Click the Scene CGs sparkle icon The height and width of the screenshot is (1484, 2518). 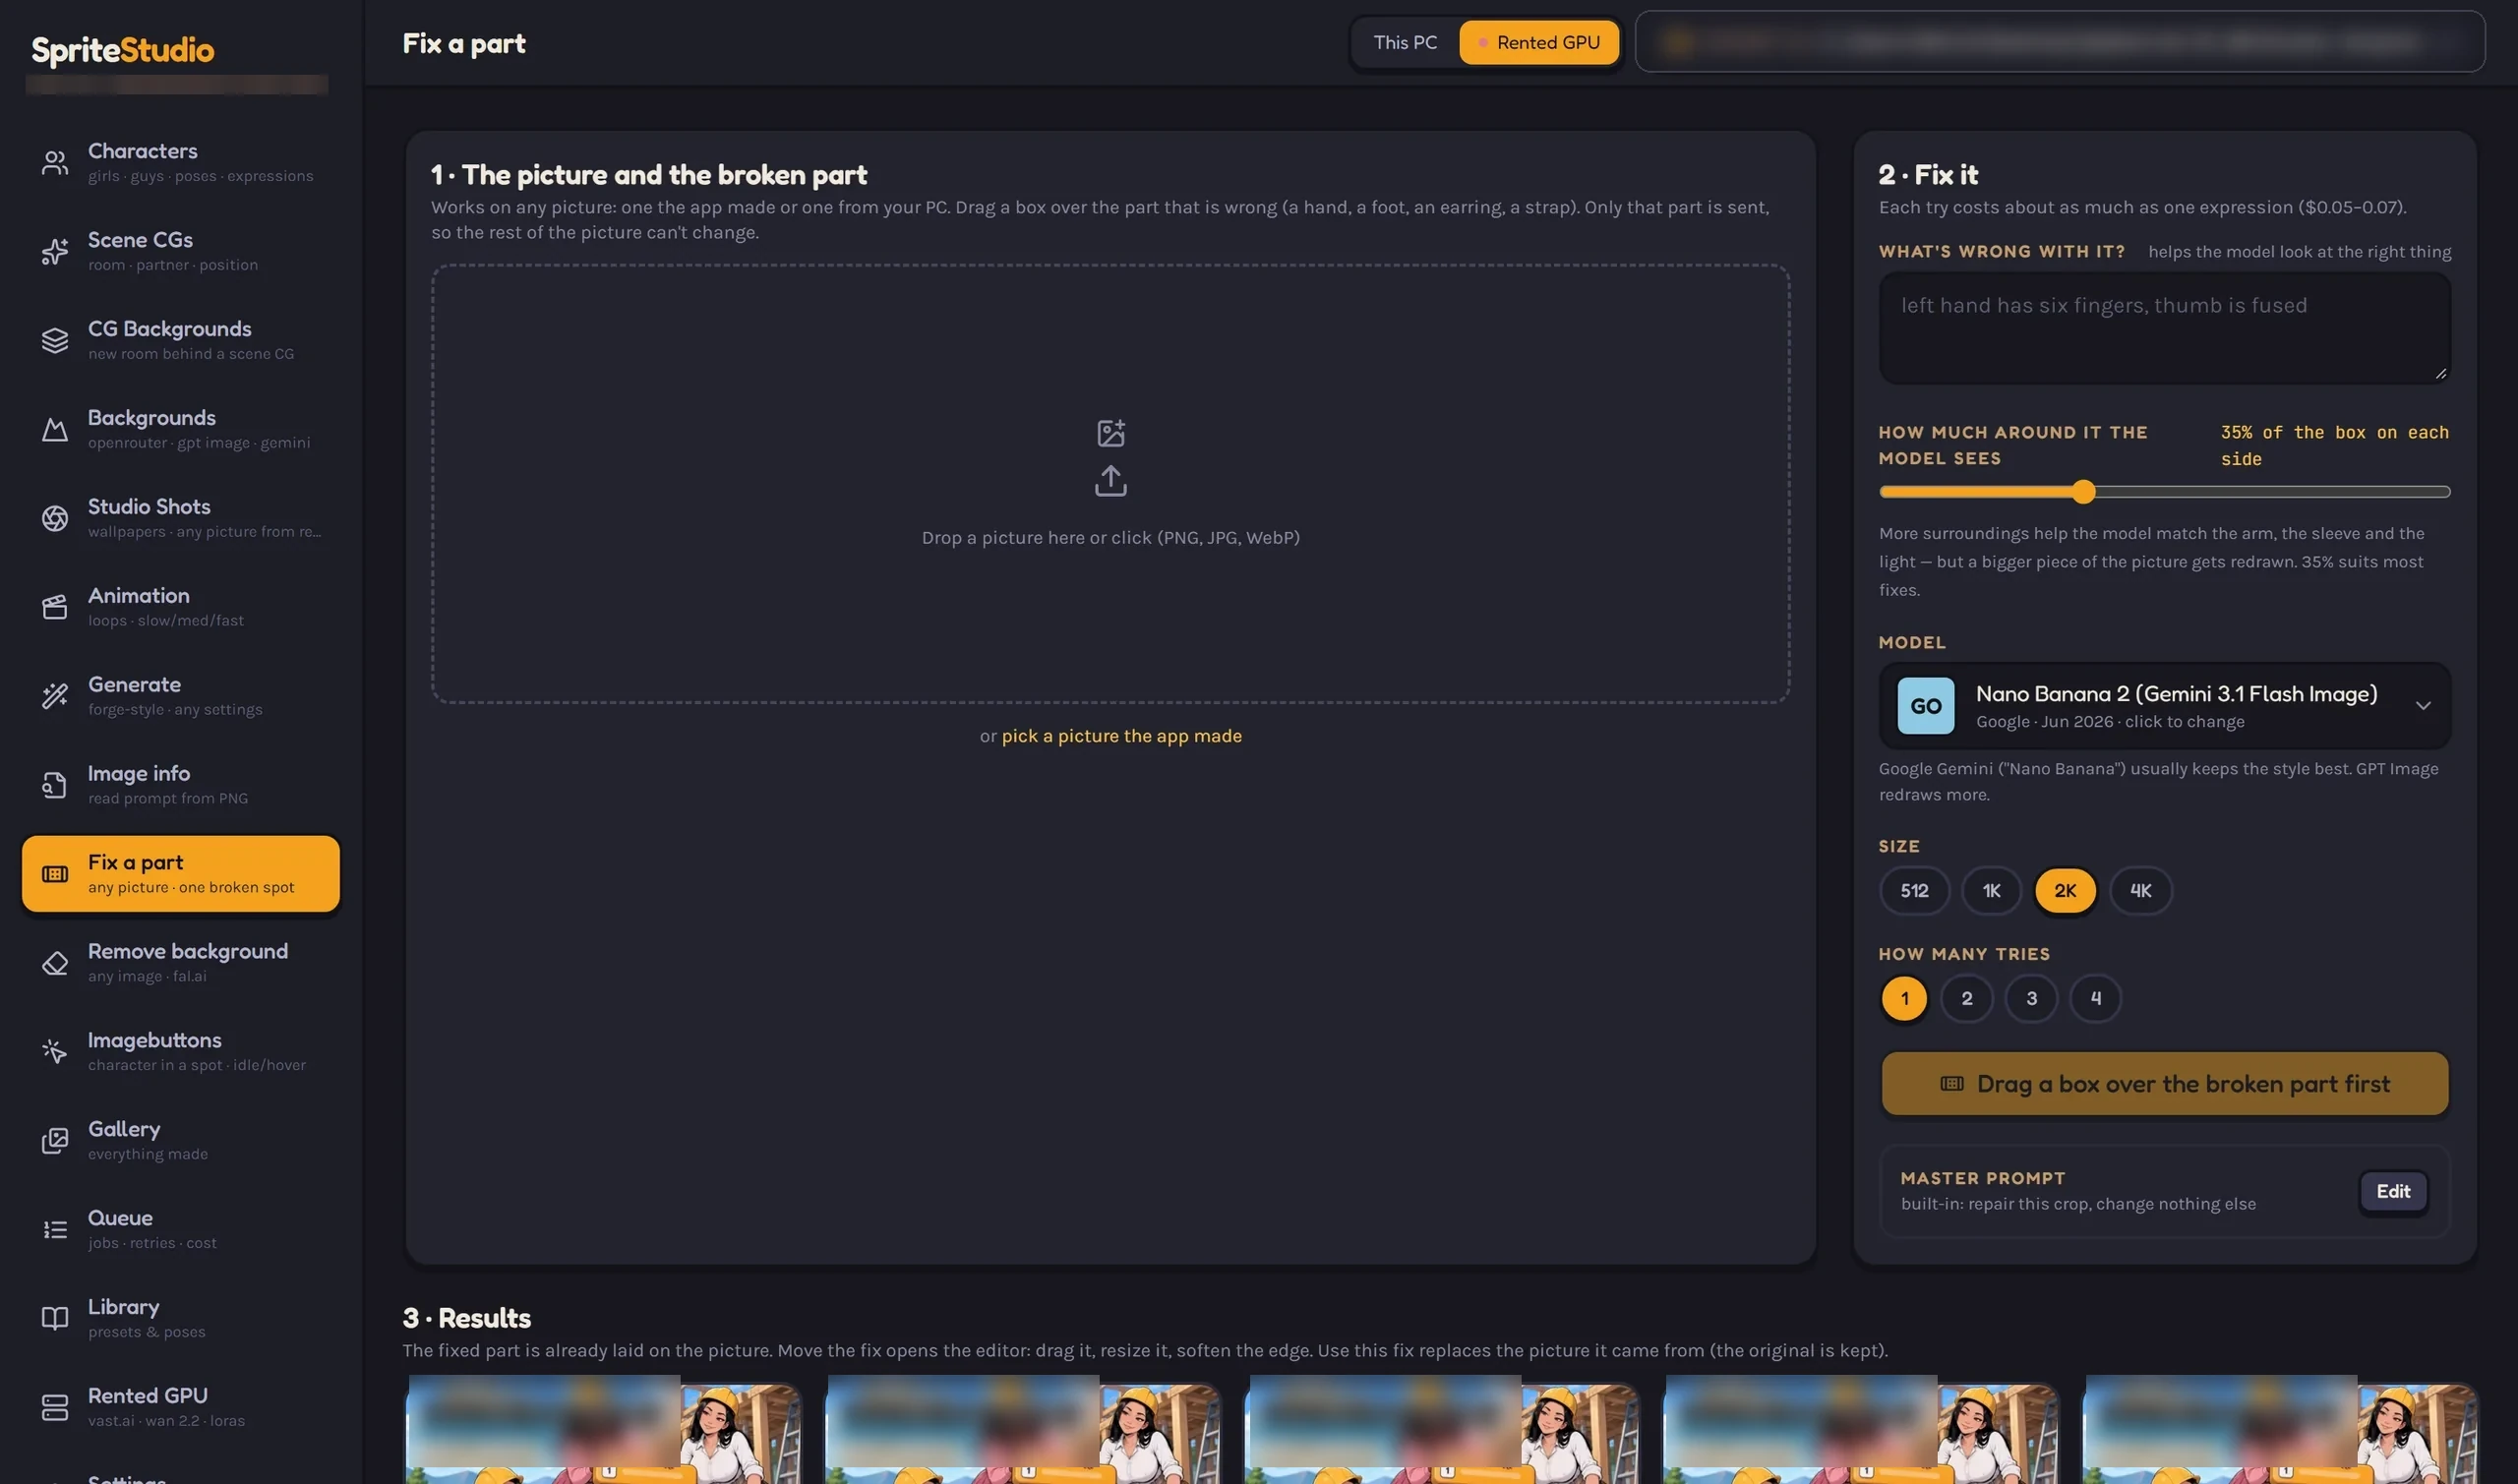pos(55,252)
